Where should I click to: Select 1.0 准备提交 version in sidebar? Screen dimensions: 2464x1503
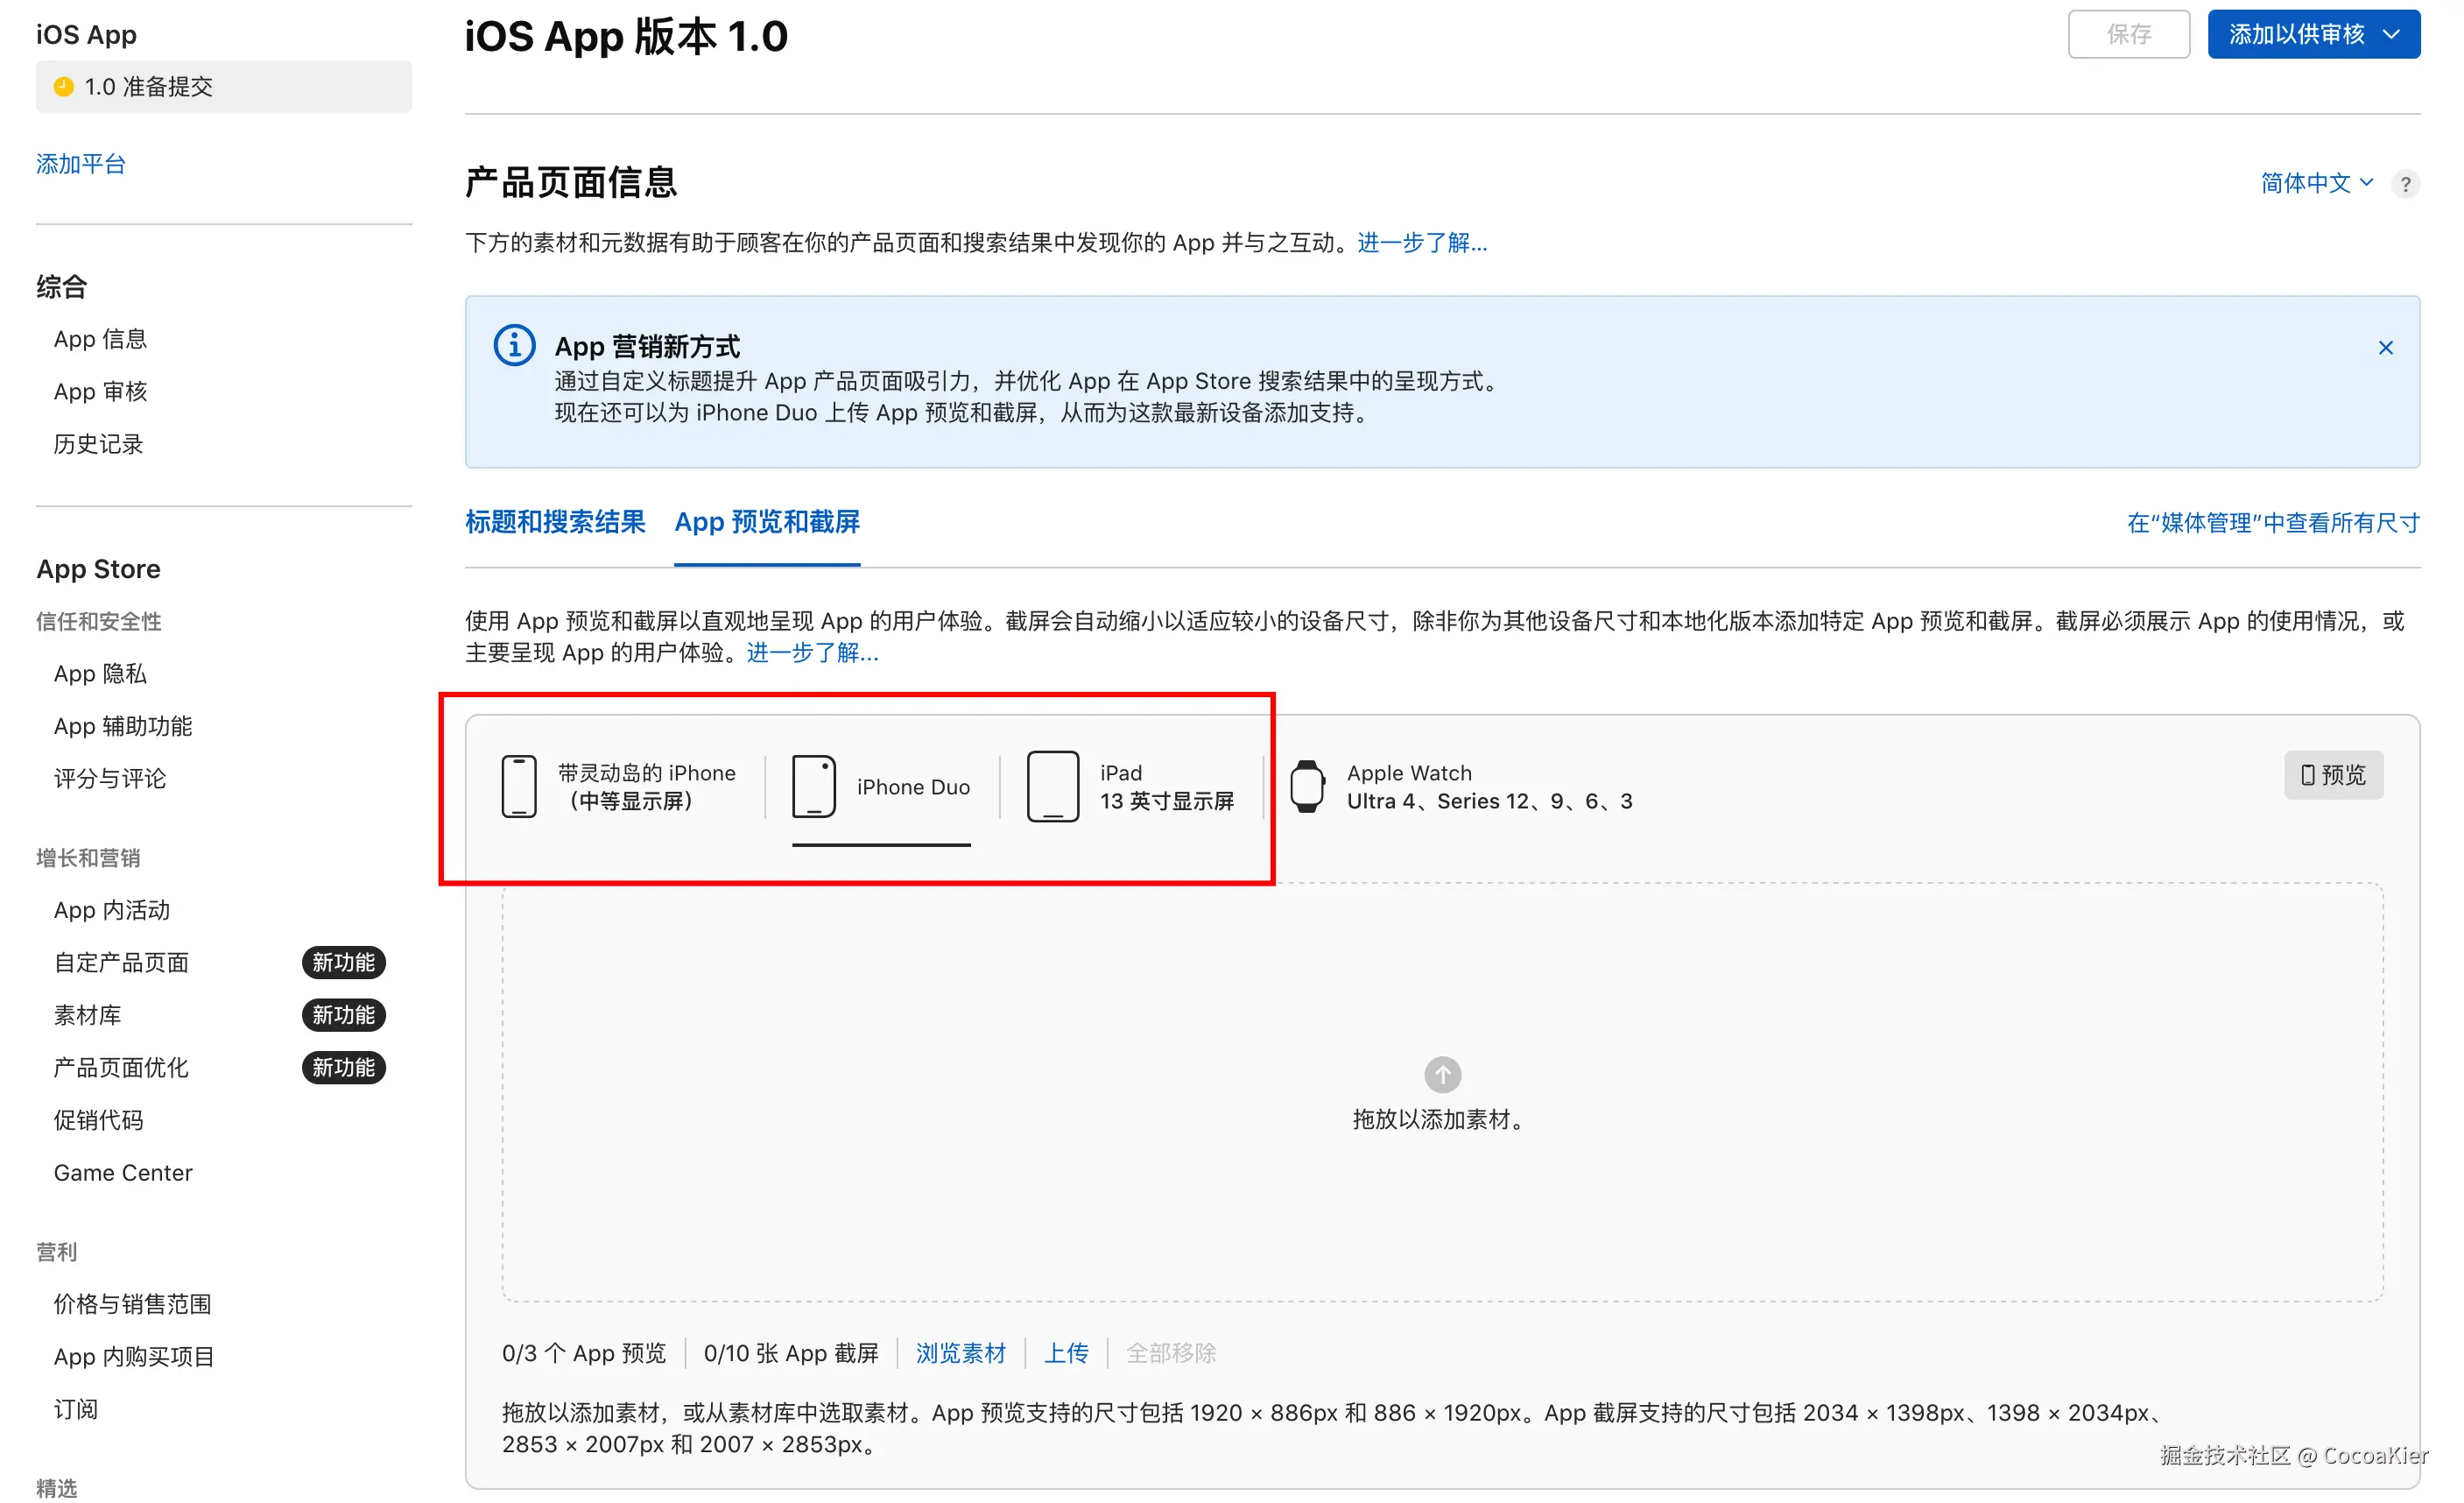[224, 87]
